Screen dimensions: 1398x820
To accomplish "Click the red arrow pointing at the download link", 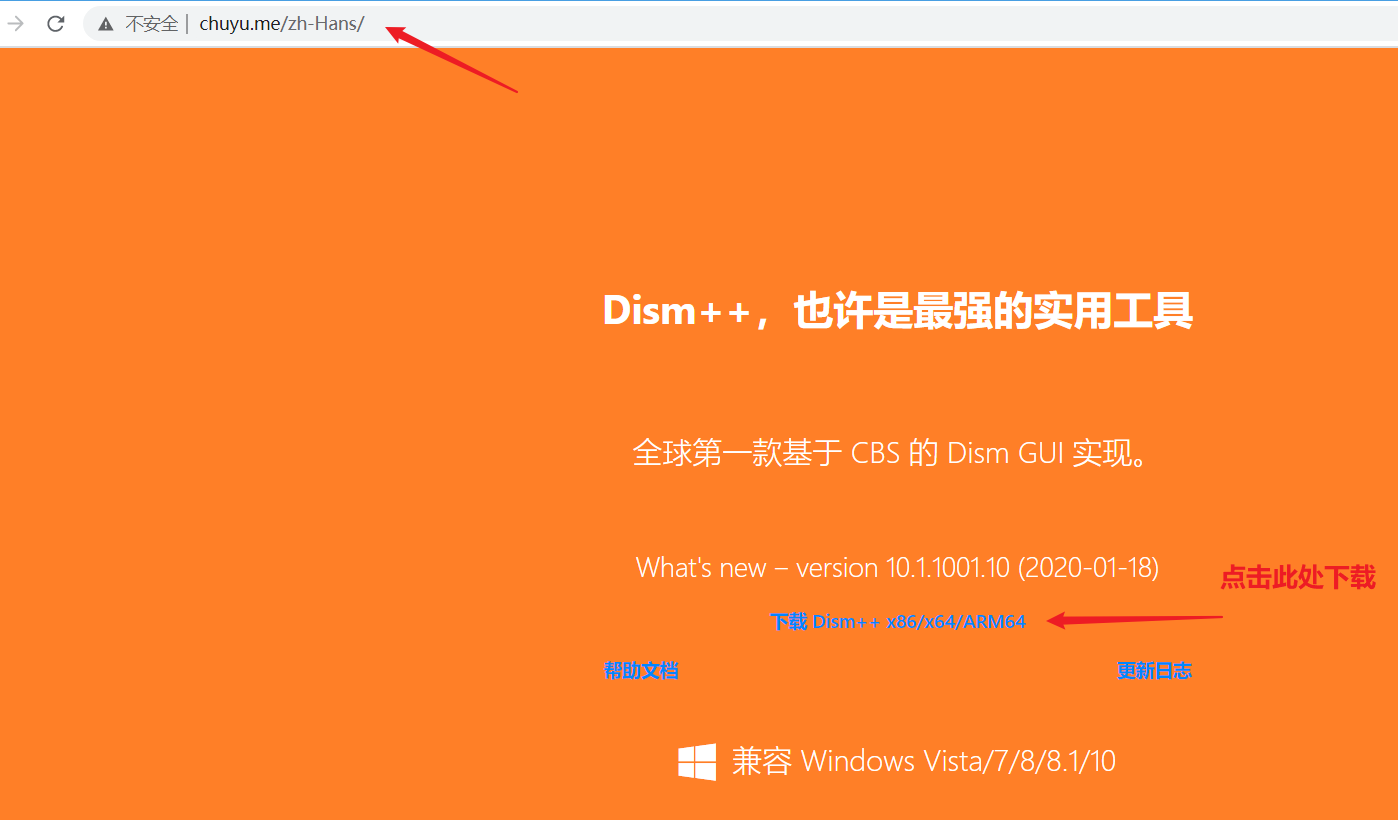I will [x=1135, y=620].
